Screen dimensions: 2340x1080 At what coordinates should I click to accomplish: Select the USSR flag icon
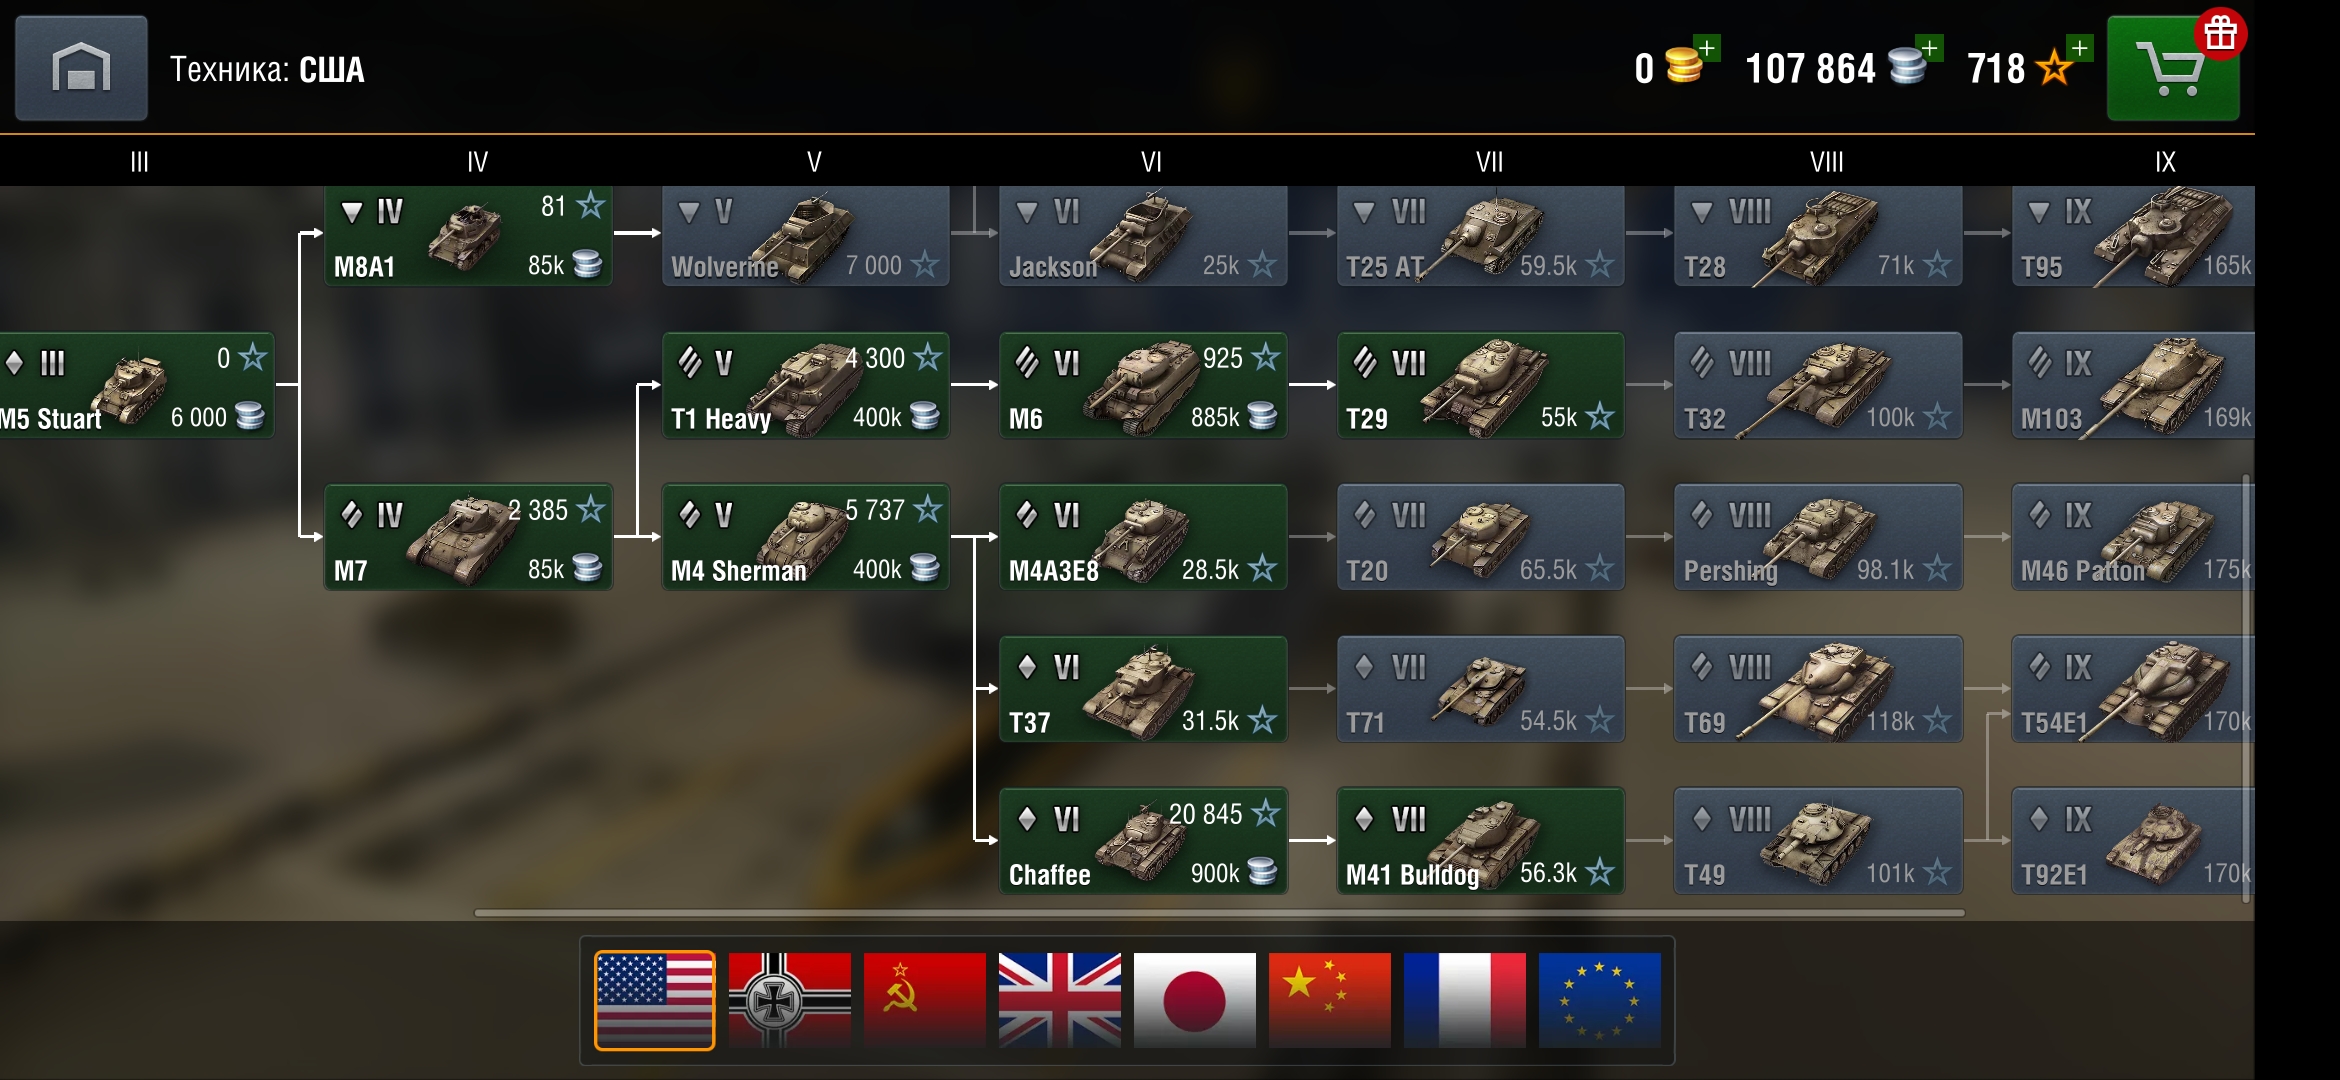coord(925,1000)
